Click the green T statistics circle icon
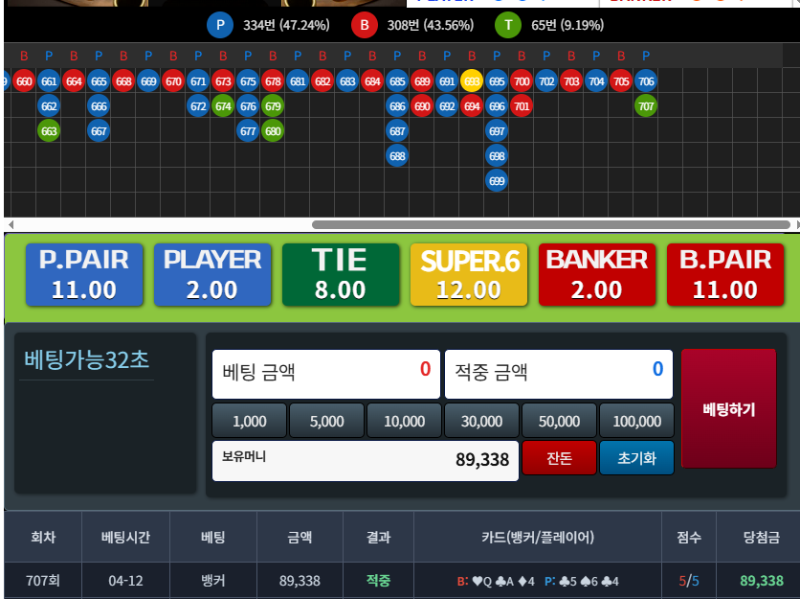 507,24
